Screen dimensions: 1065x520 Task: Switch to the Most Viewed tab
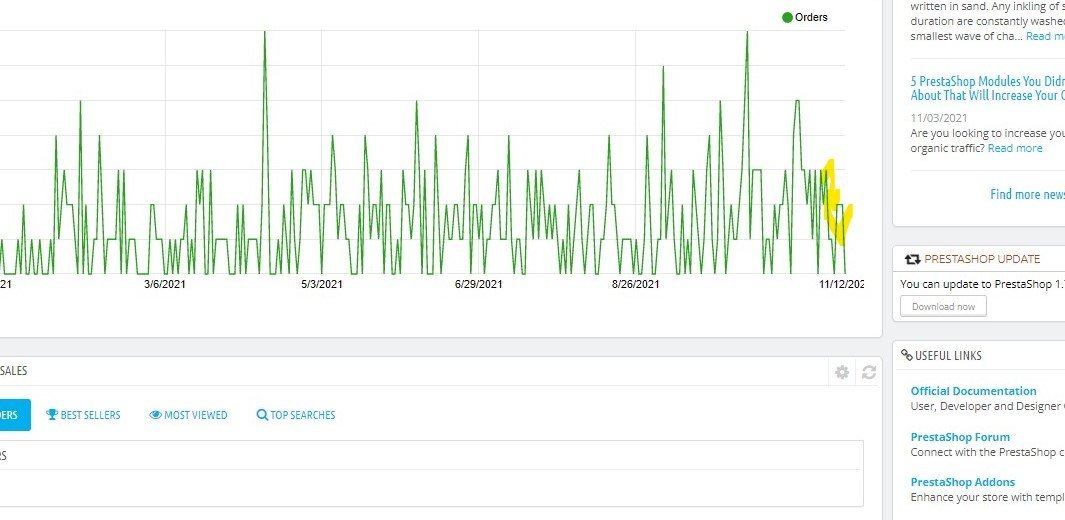click(188, 415)
